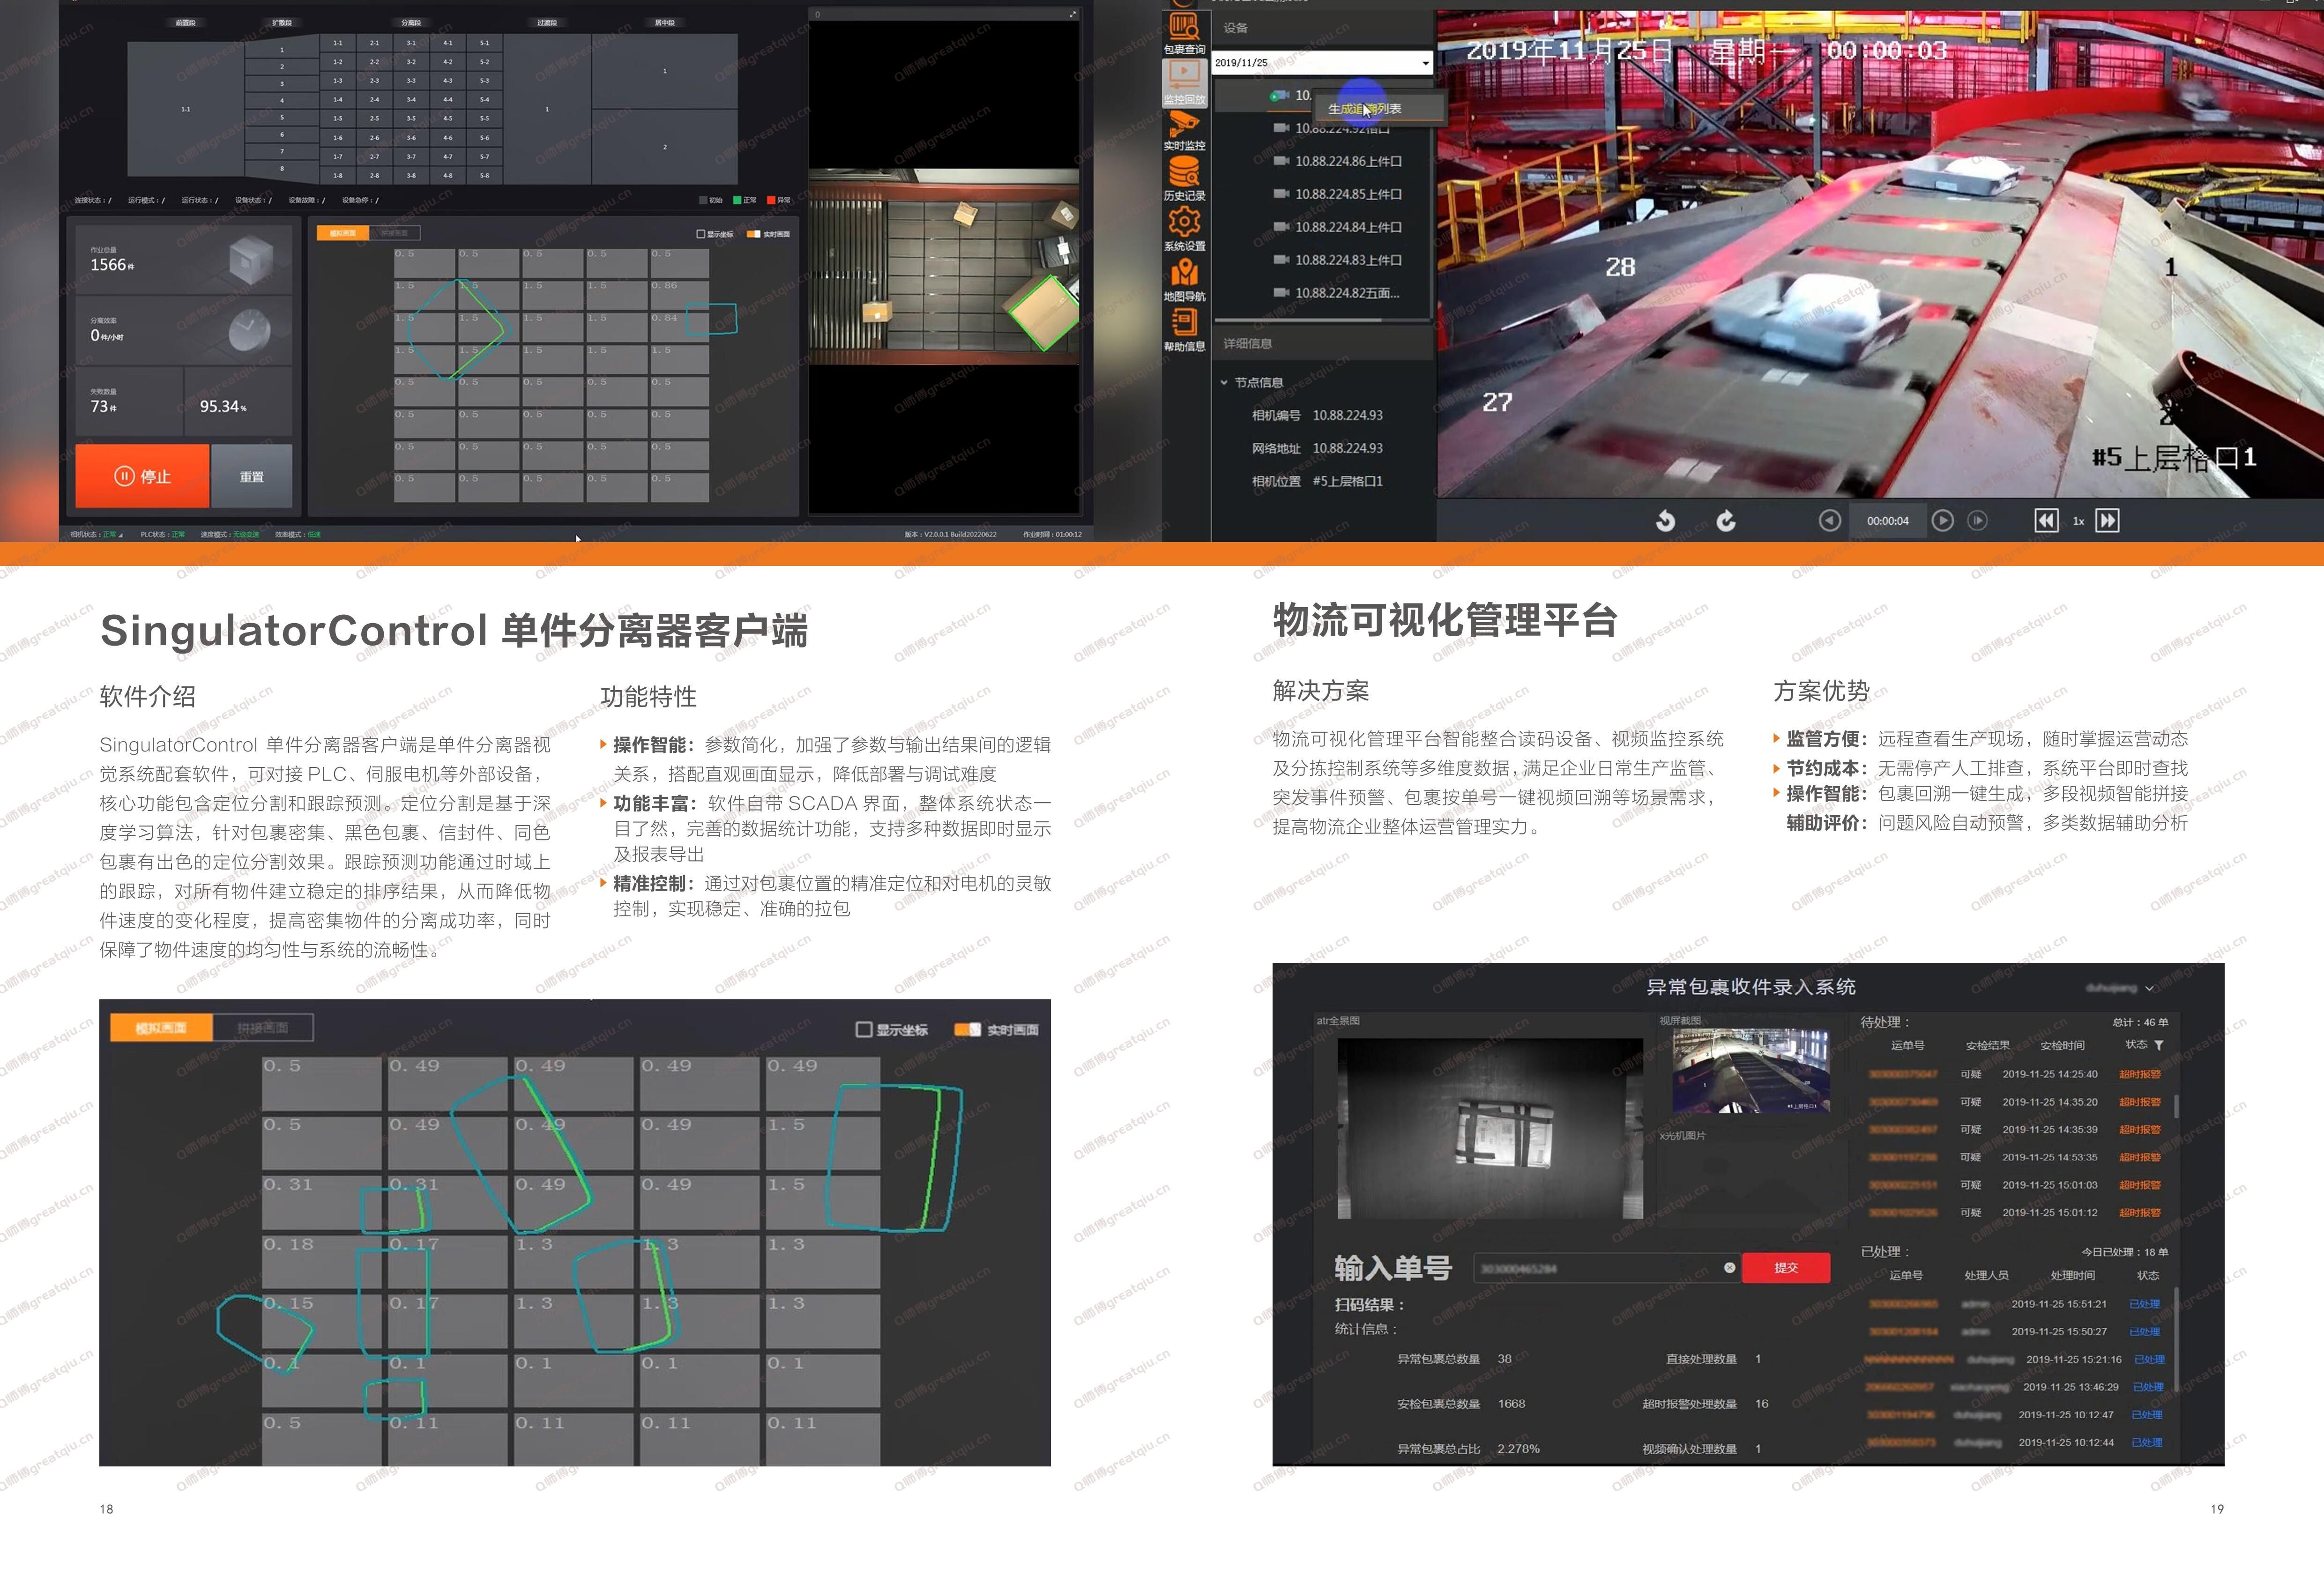
Task: Click the green active camera icon in device list
Action: coord(1279,96)
